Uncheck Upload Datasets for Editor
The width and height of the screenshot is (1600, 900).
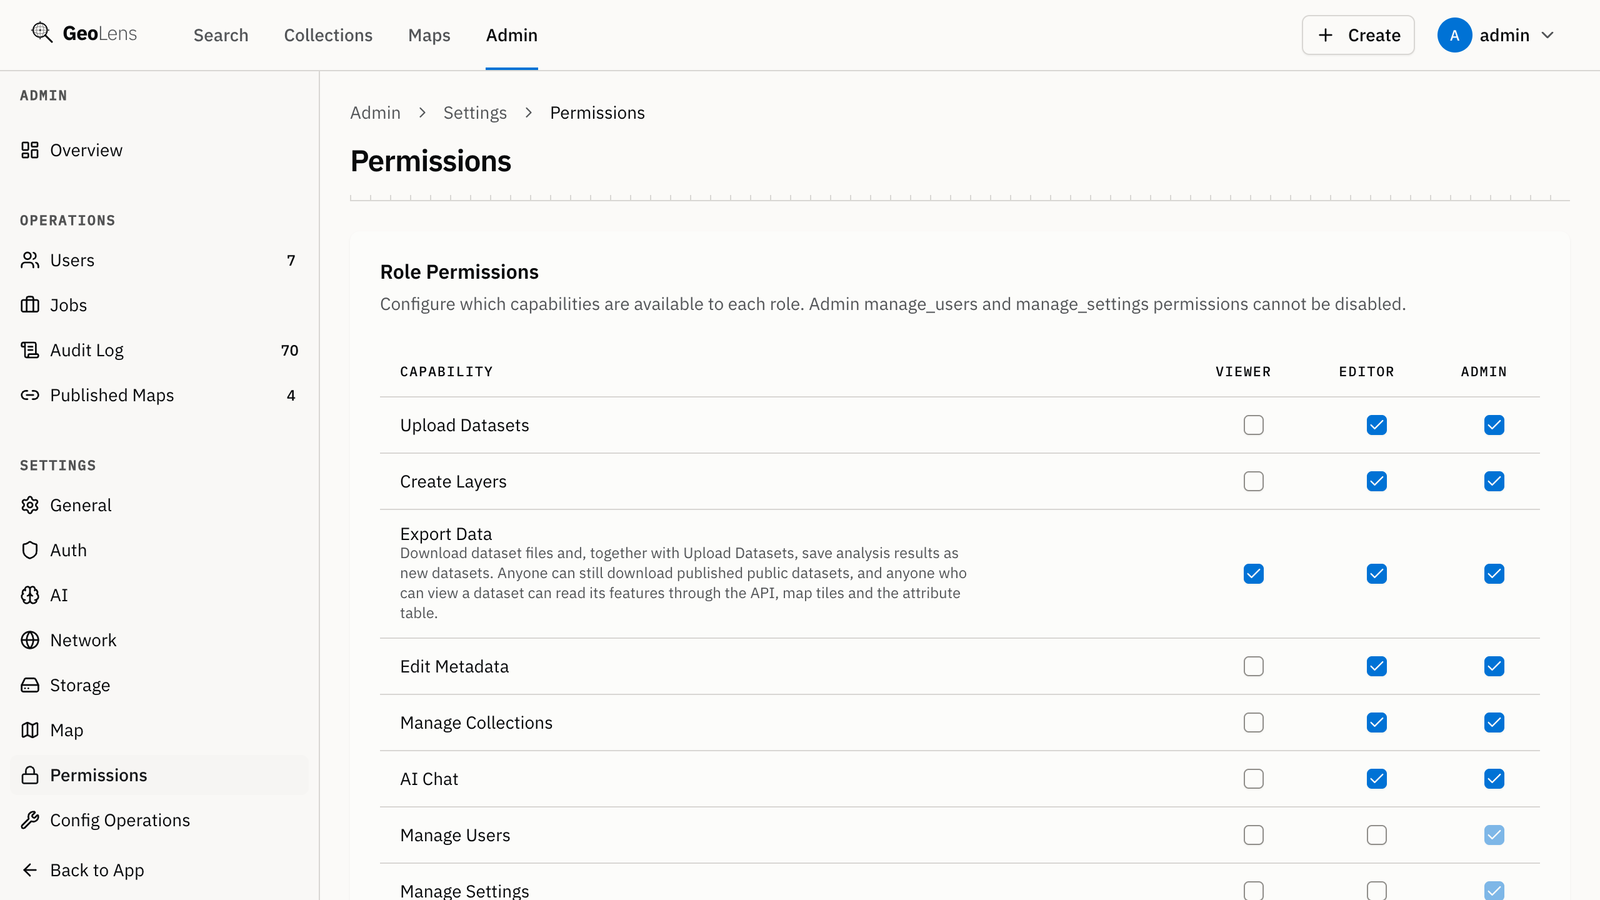coord(1377,425)
